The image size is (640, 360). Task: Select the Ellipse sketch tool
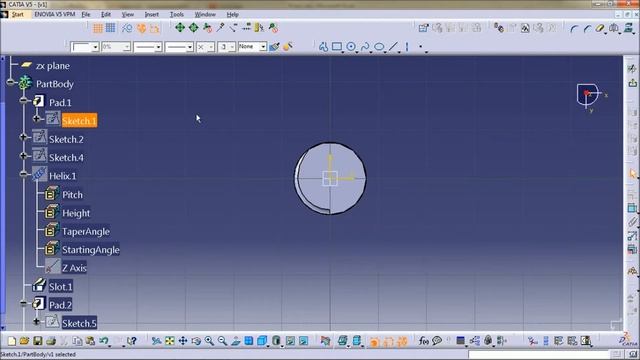[379, 47]
